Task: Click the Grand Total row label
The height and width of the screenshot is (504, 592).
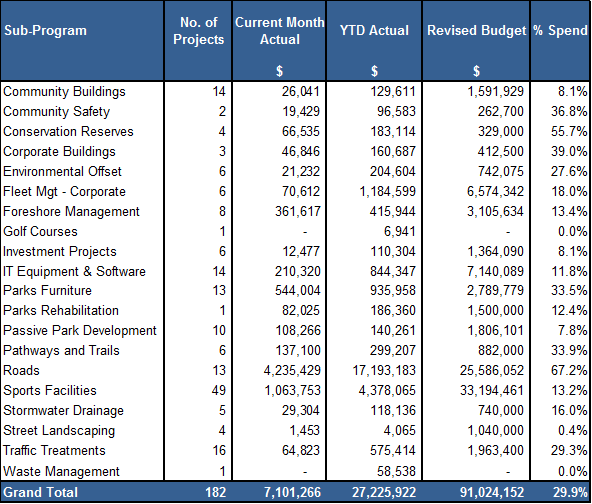Action: click(x=40, y=492)
